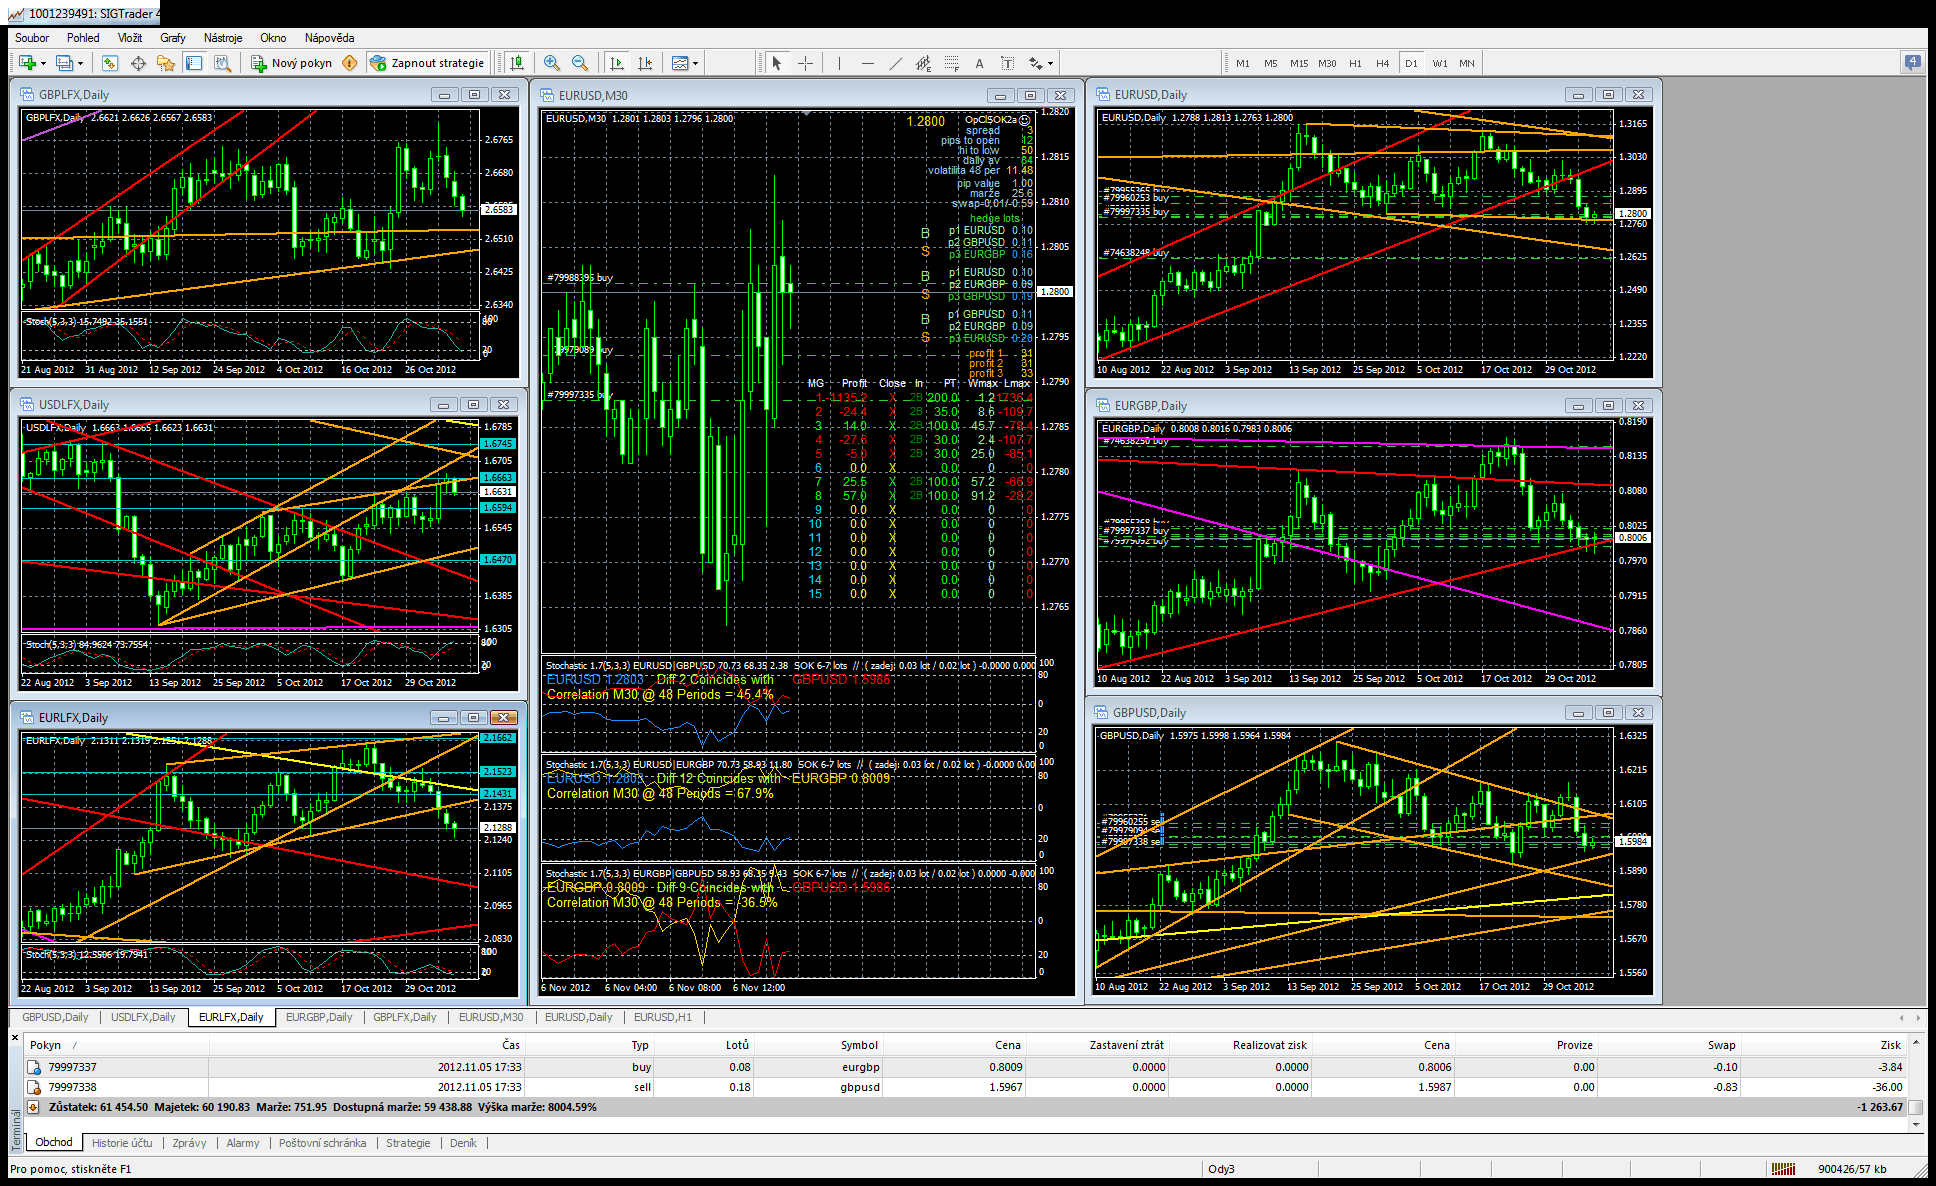The height and width of the screenshot is (1186, 1936).
Task: Click the Nový pokyn button
Action: point(291,63)
